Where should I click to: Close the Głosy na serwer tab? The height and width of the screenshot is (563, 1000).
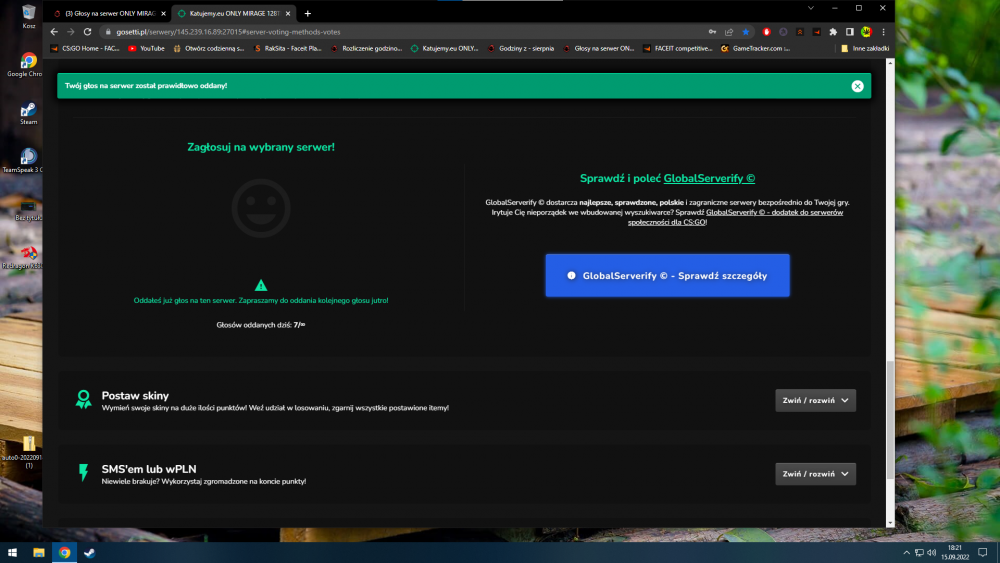[163, 13]
